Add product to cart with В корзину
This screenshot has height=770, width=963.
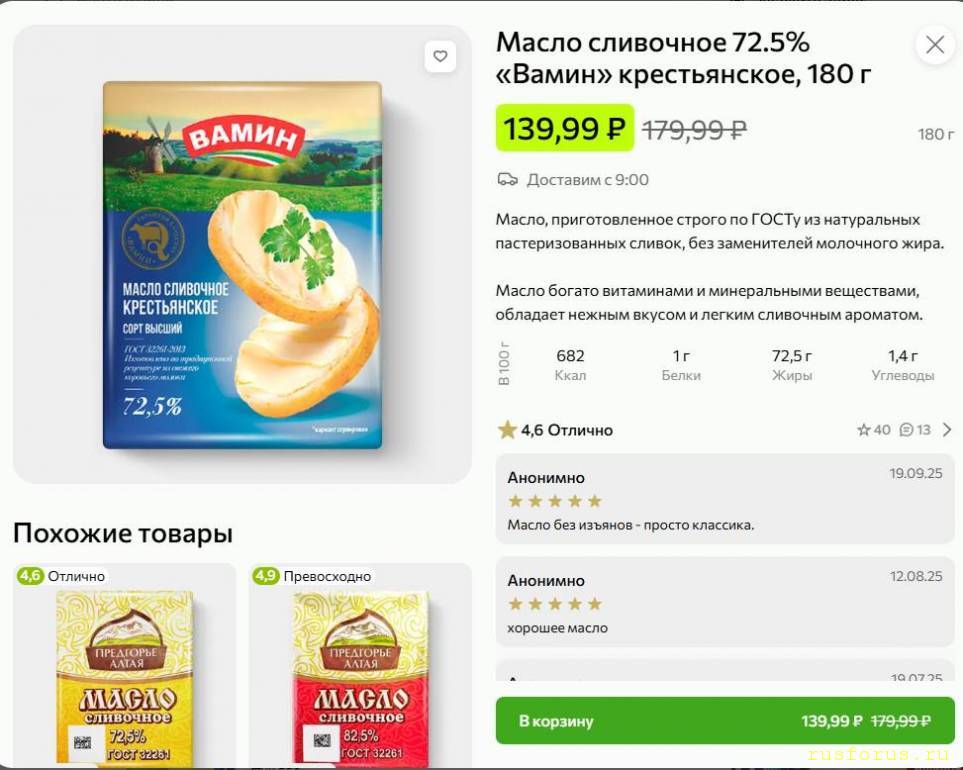point(724,721)
